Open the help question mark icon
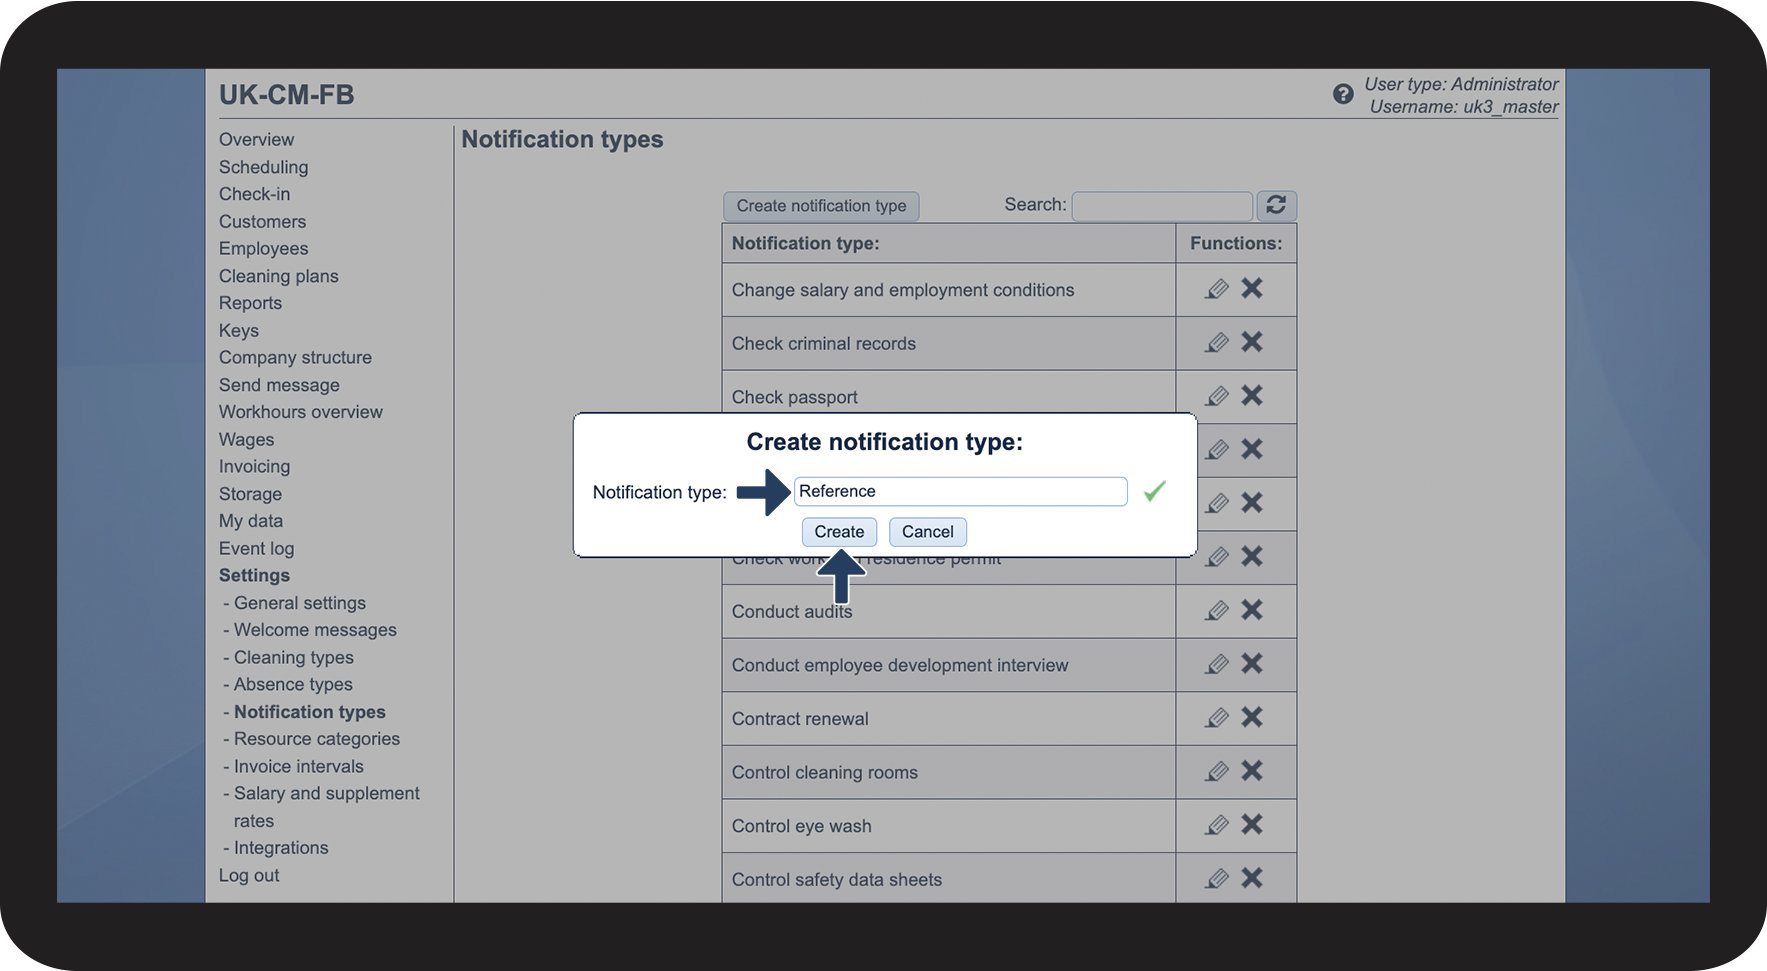 (x=1343, y=94)
